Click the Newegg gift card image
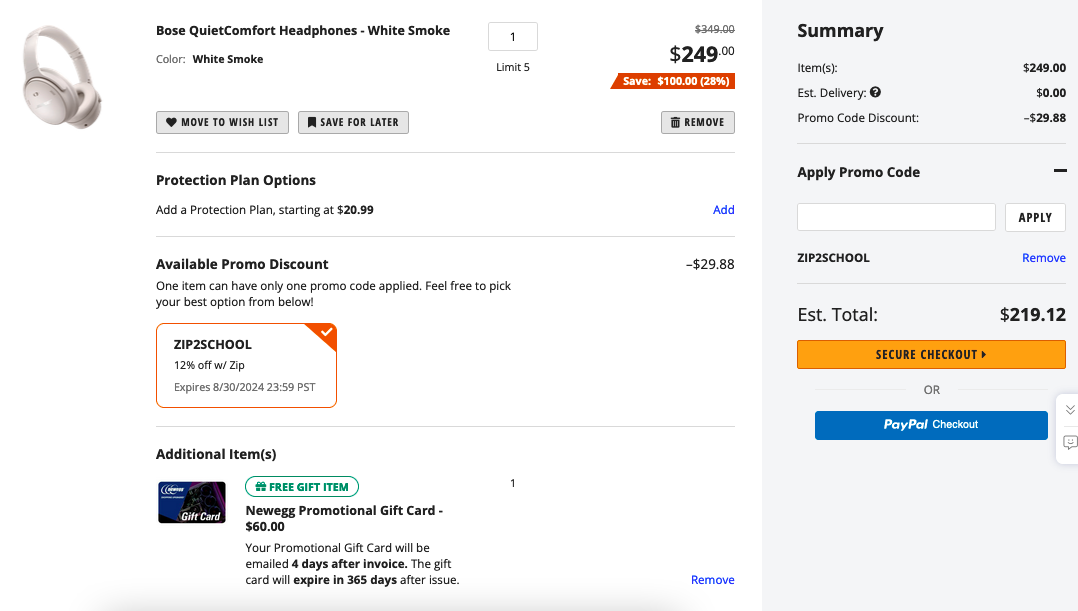The image size is (1078, 611). click(x=190, y=502)
